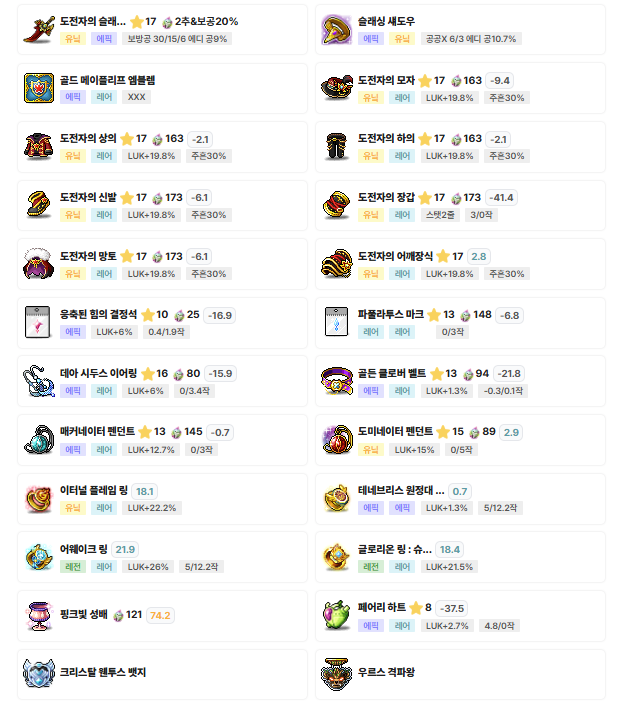Click the 골든 클로버 벨트 icon
The width and height of the screenshot is (620, 715).
[x=336, y=381]
